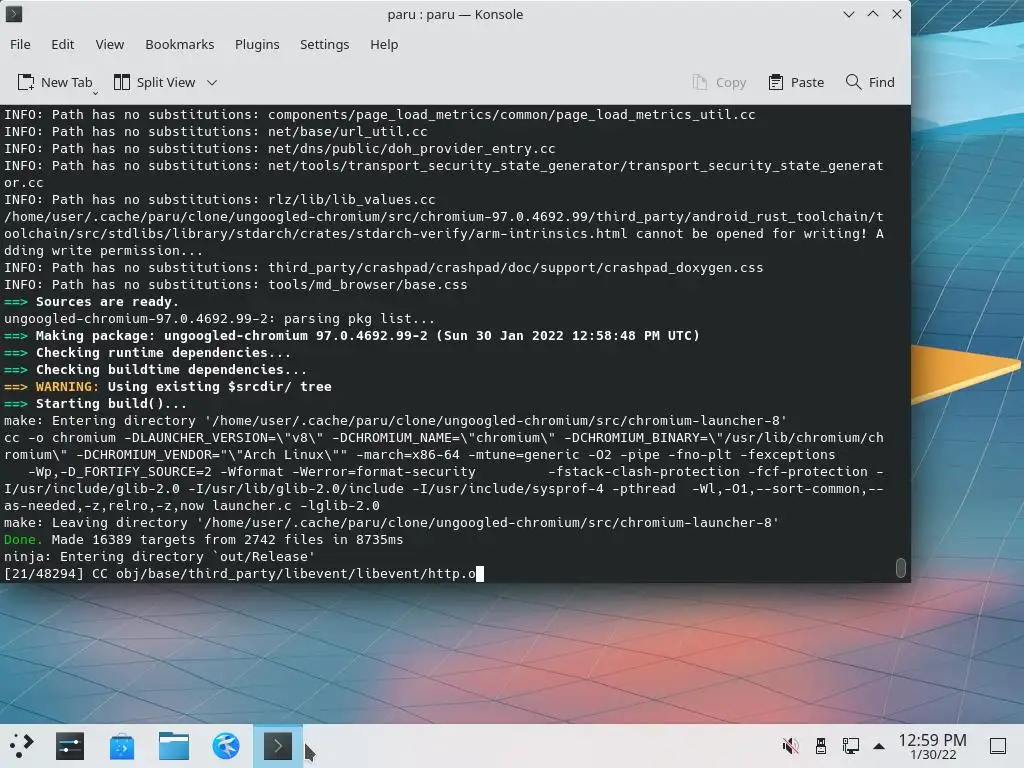The image size is (1024, 768).
Task: Click the muted audio volume tray icon
Action: point(790,746)
